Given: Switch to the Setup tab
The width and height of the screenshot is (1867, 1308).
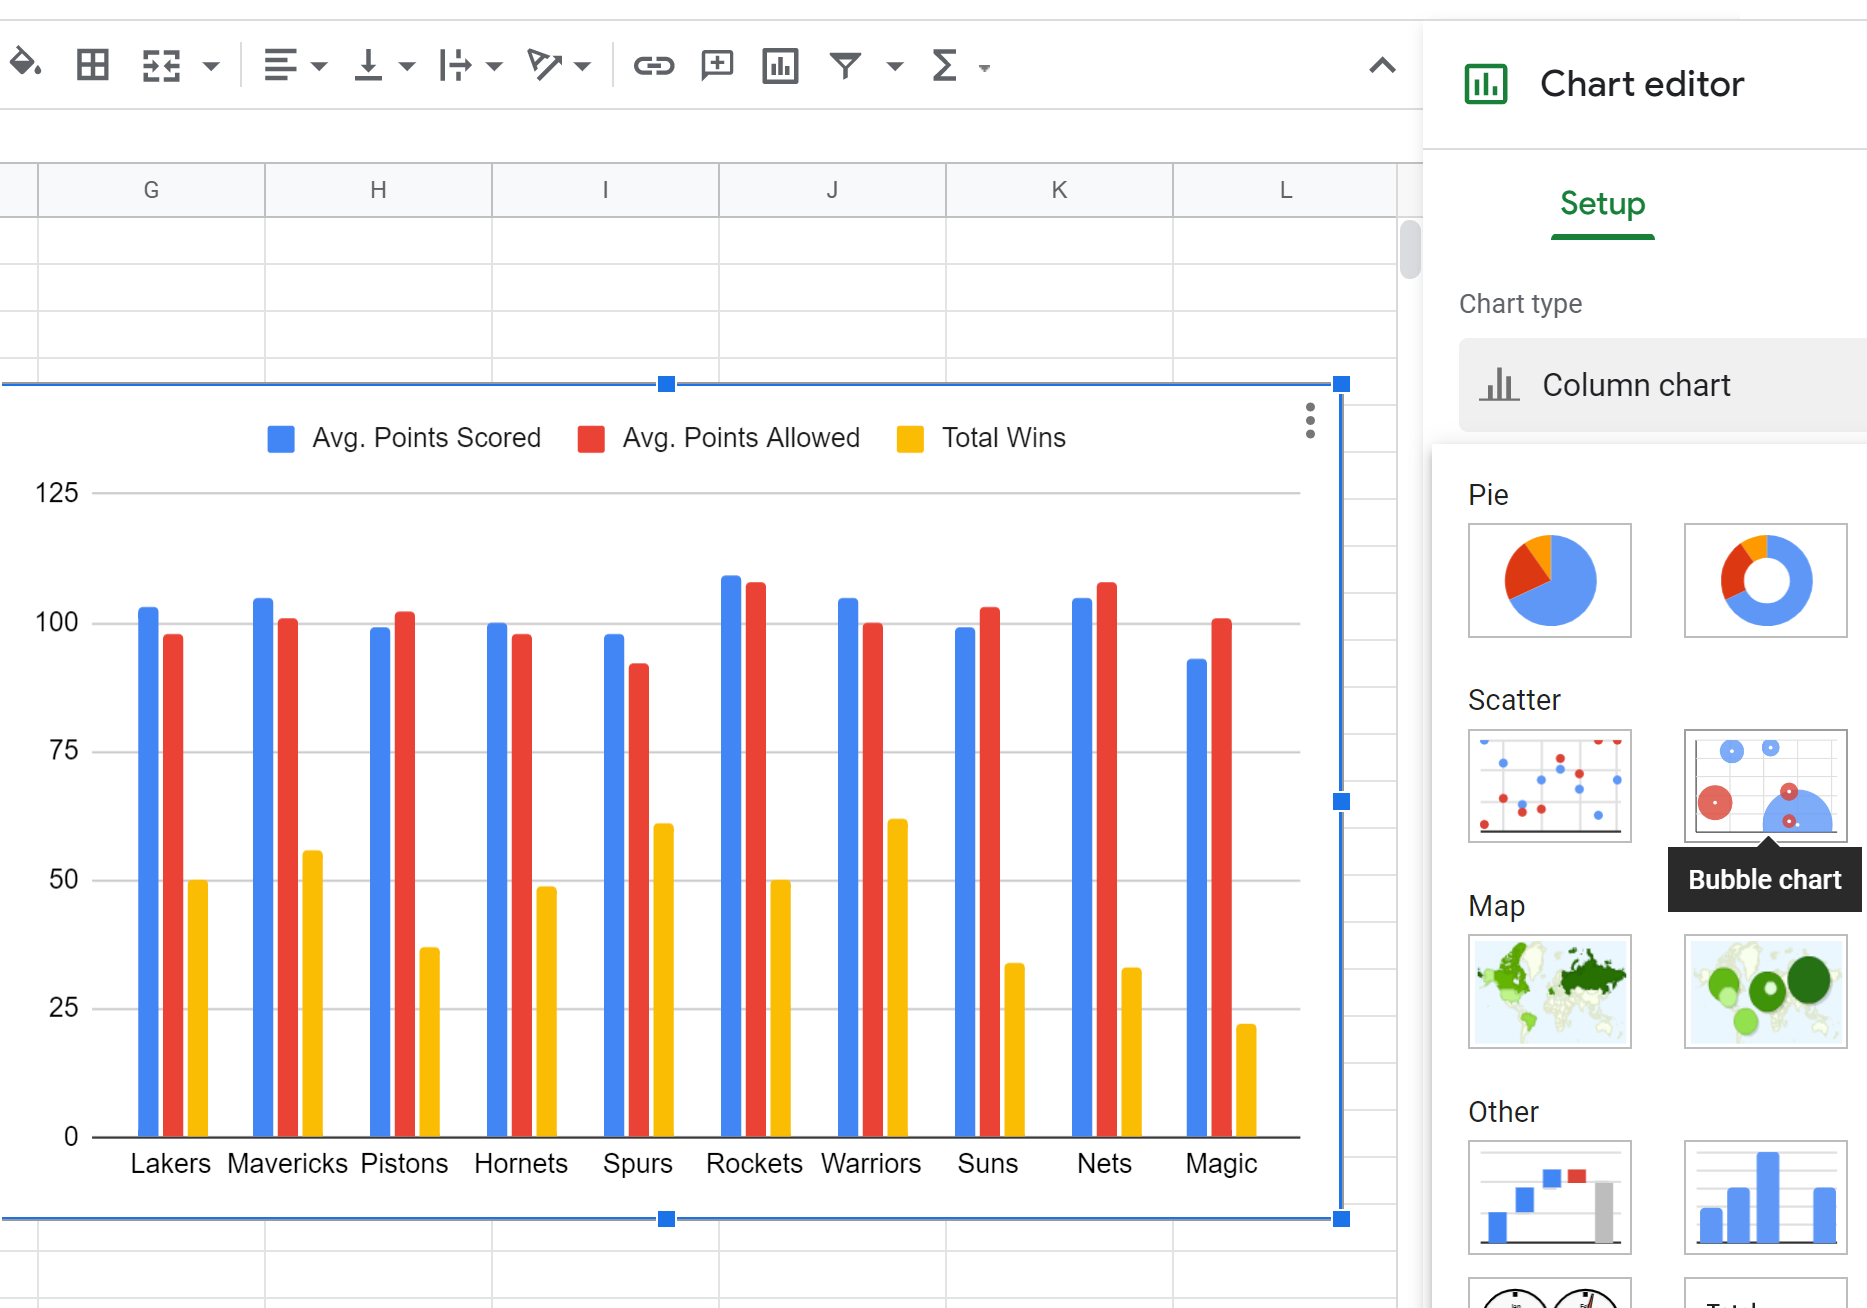Looking at the screenshot, I should 1601,205.
